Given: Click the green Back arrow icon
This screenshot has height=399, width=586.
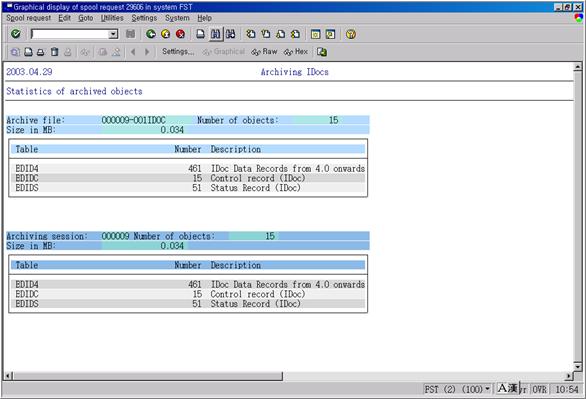Looking at the screenshot, I should [151, 34].
